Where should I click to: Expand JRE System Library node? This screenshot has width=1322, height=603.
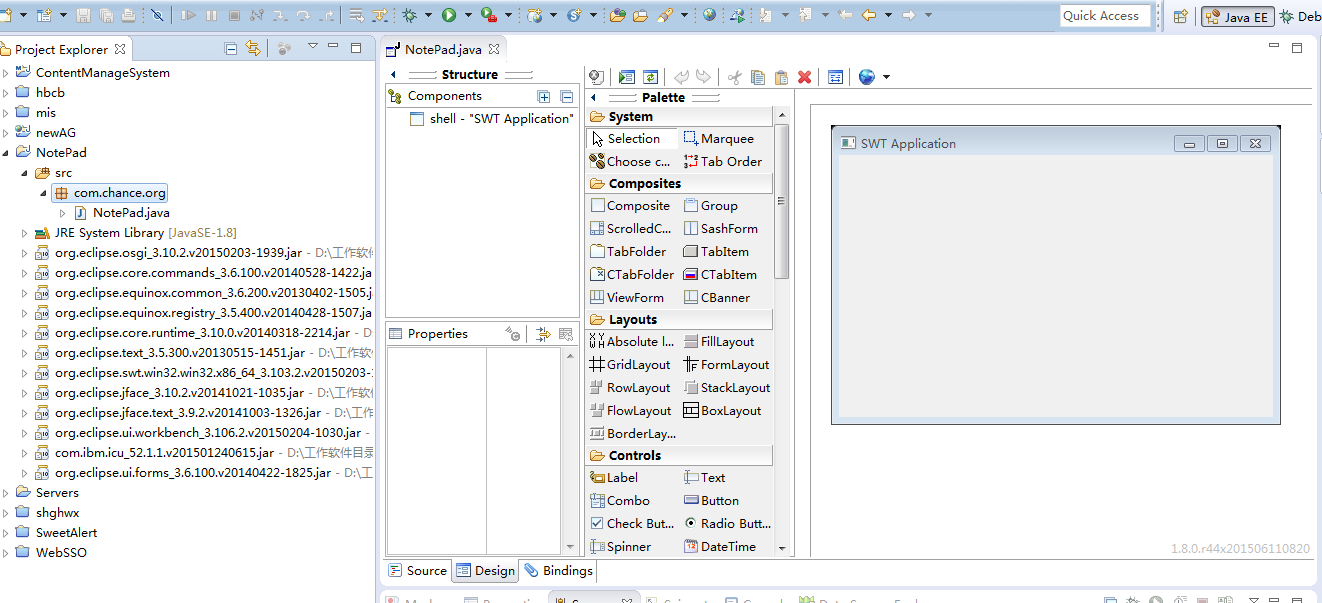click(x=25, y=233)
